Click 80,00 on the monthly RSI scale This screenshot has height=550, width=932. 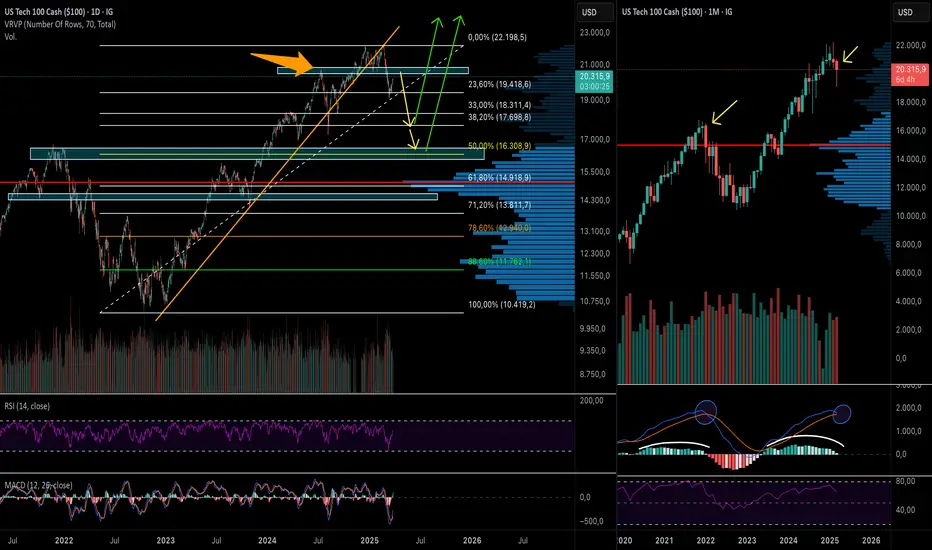[905, 482]
